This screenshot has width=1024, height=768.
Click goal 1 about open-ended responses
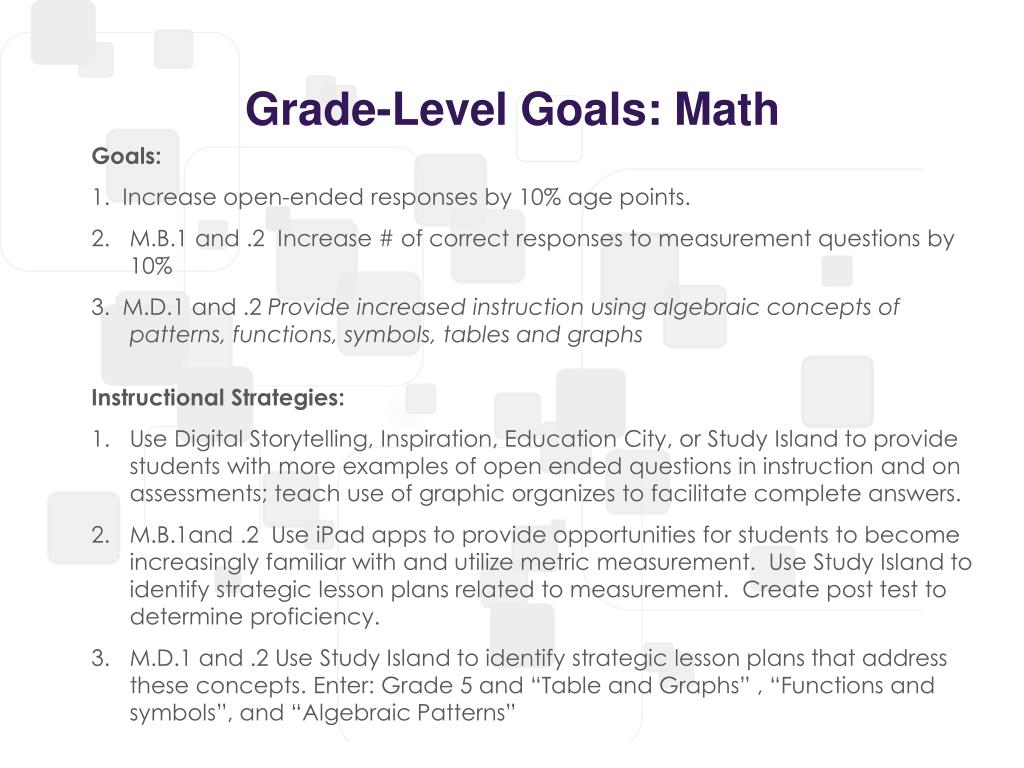(x=391, y=197)
